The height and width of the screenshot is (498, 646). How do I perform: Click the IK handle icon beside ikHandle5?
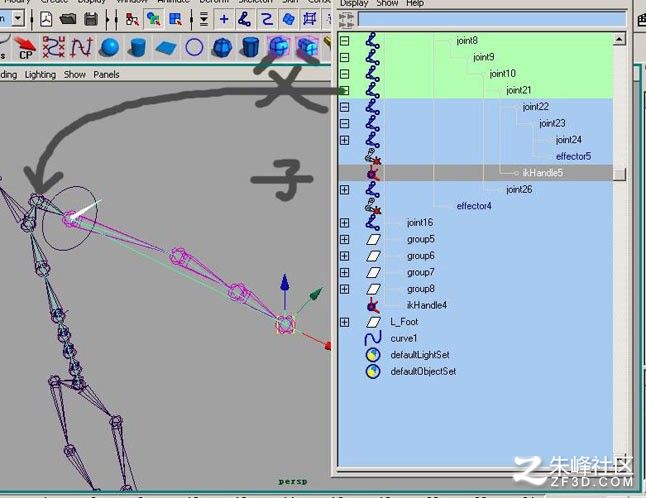372,173
